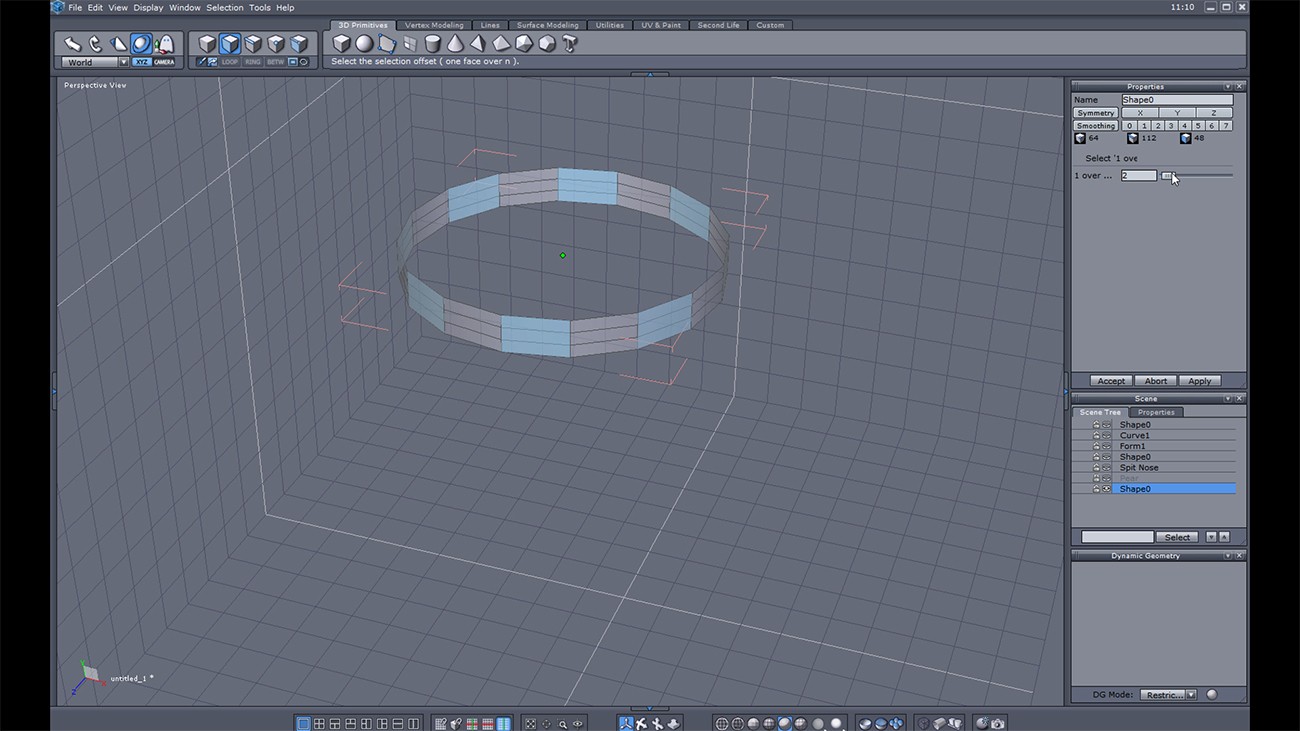Choose the Scale manipulator tool
The width and height of the screenshot is (1300, 731).
(x=119, y=44)
